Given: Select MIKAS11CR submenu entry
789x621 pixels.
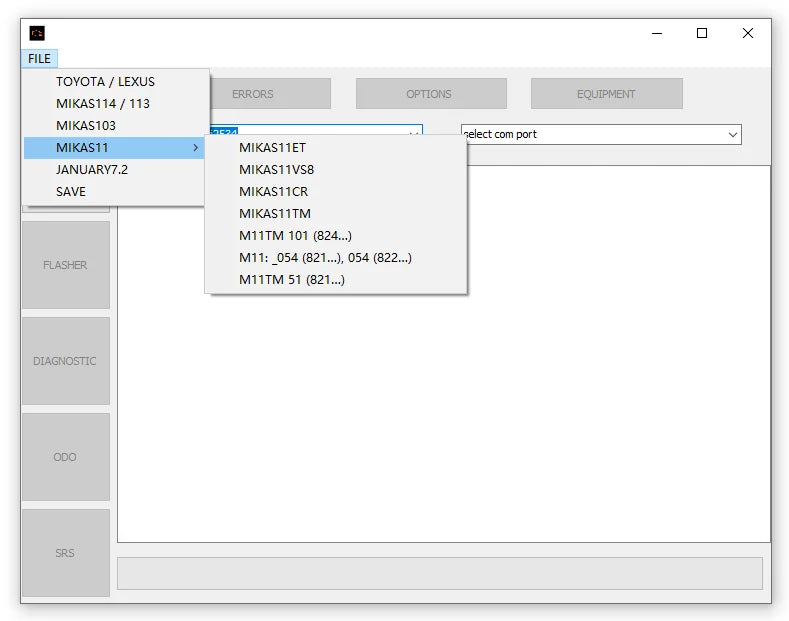Looking at the screenshot, I should click(x=273, y=192).
